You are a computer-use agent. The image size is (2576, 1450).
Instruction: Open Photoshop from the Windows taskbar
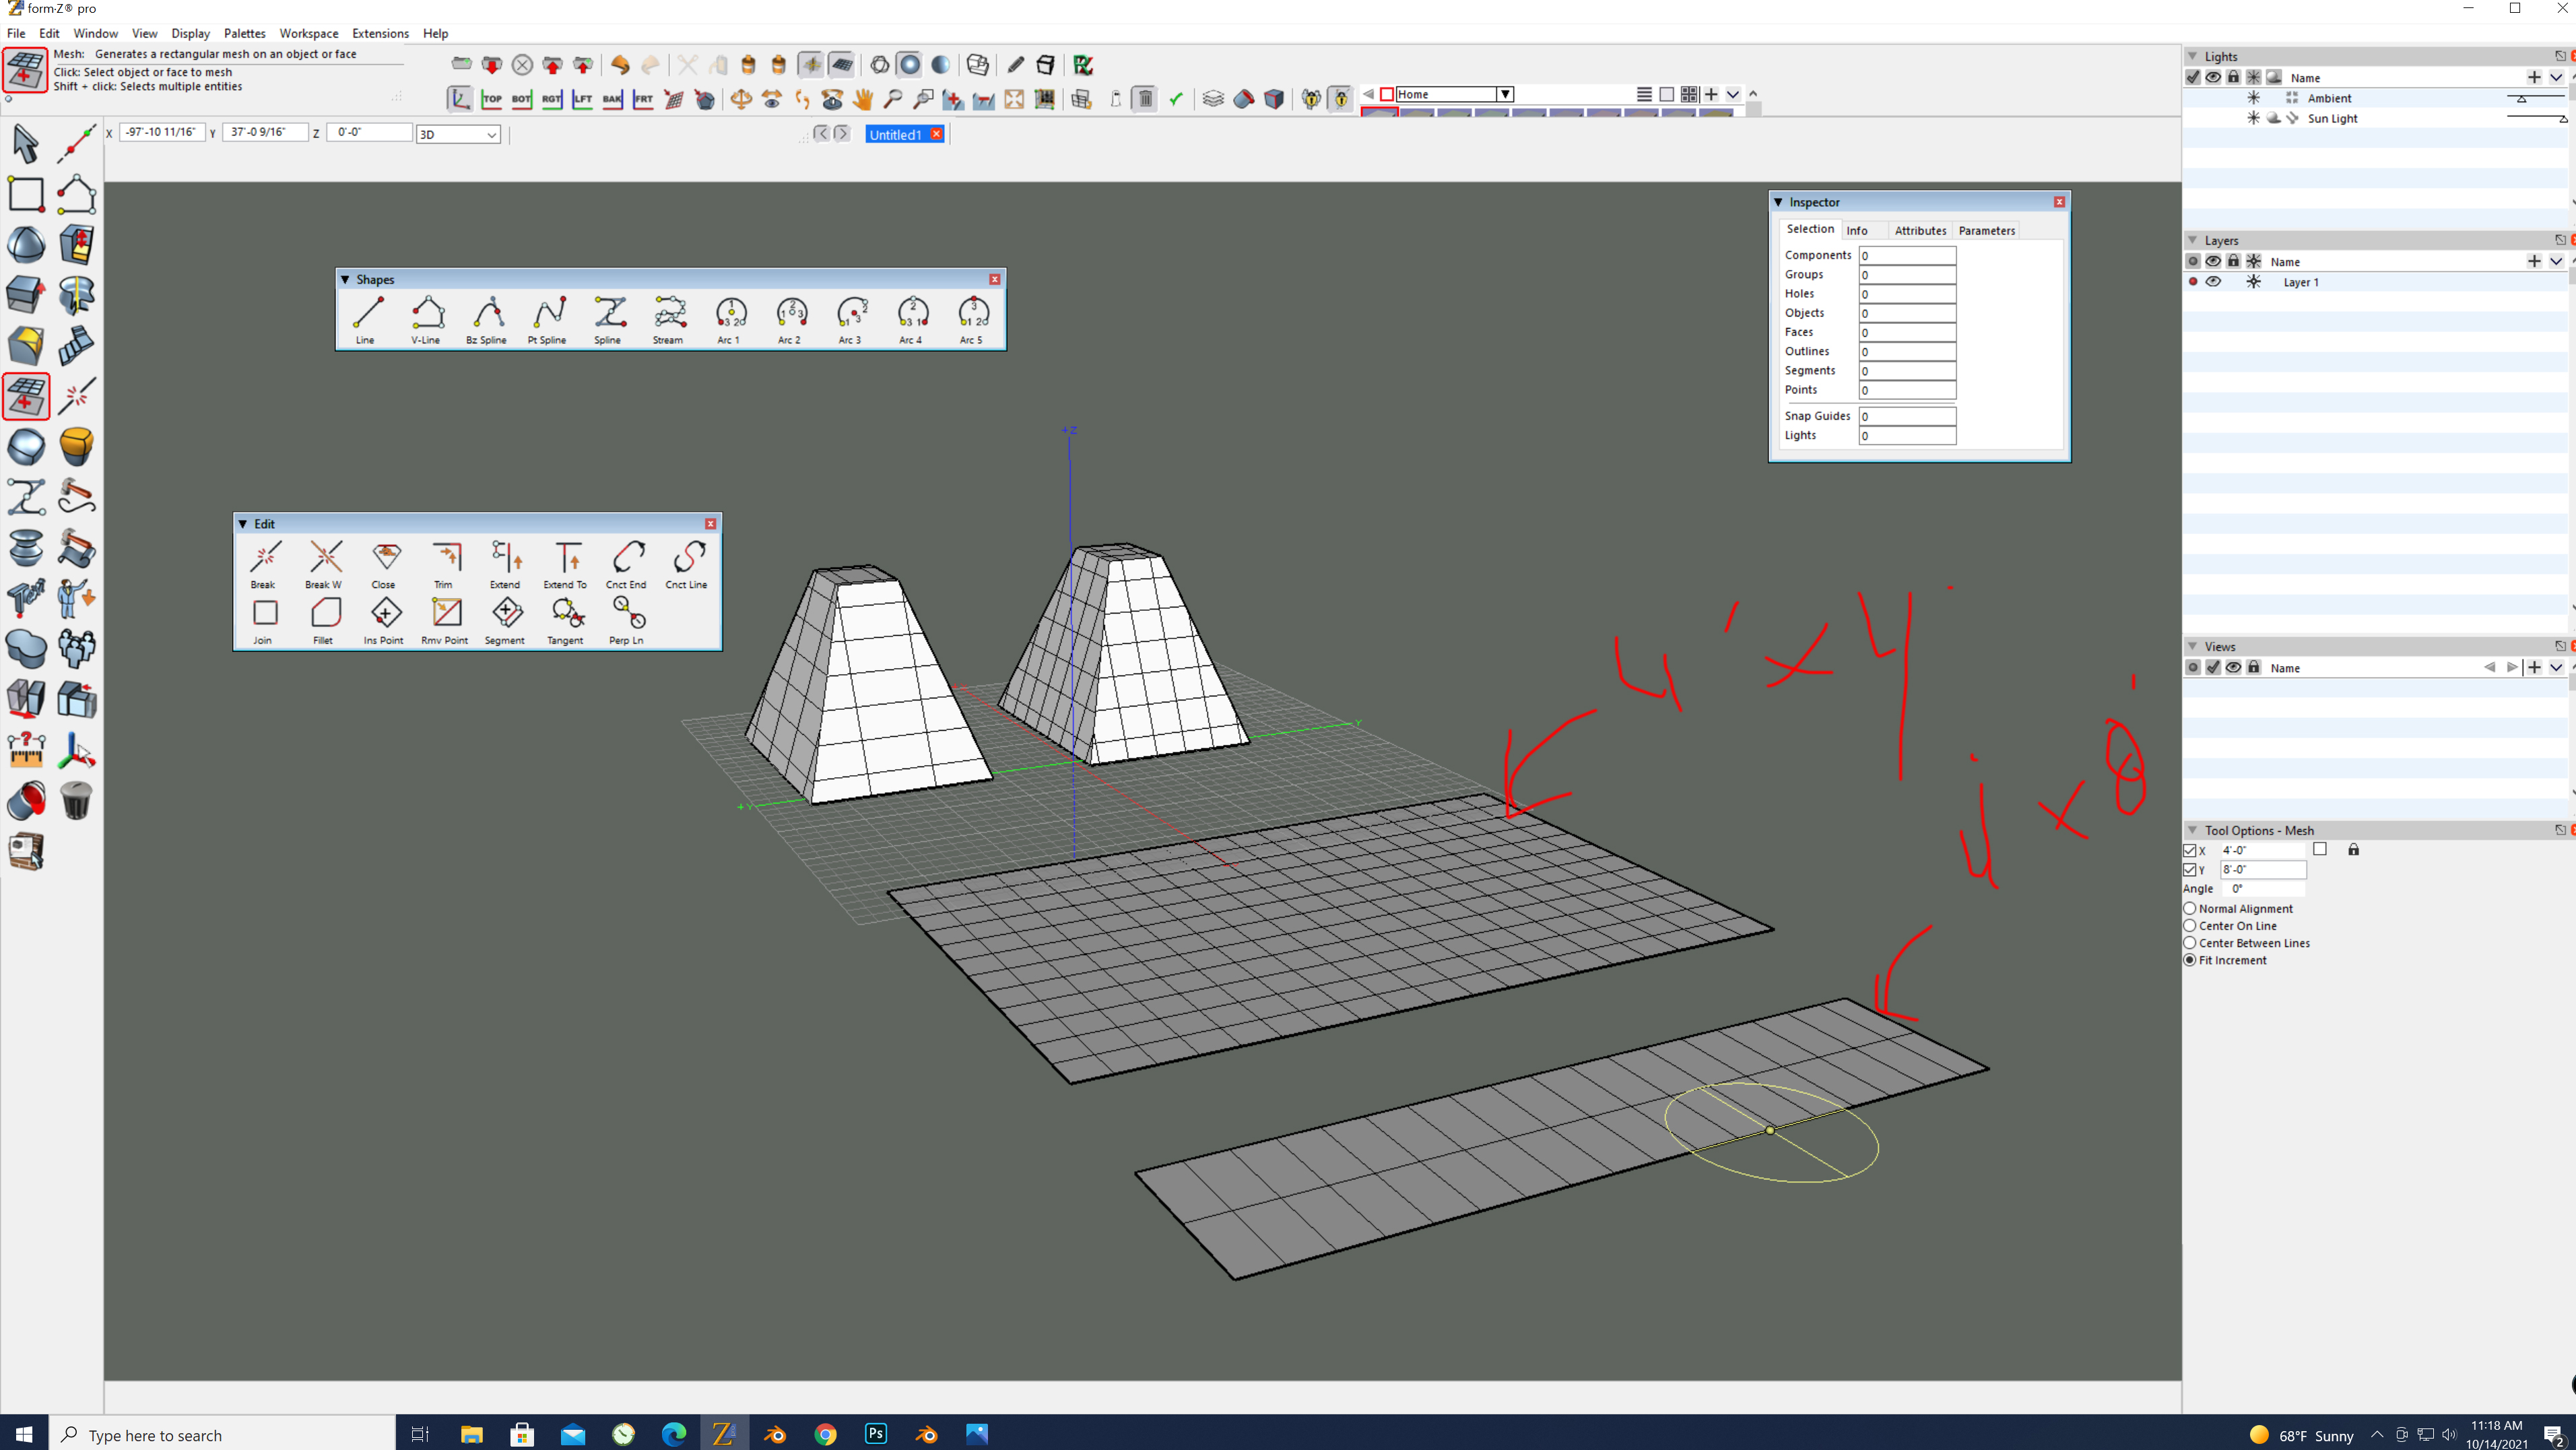(876, 1434)
